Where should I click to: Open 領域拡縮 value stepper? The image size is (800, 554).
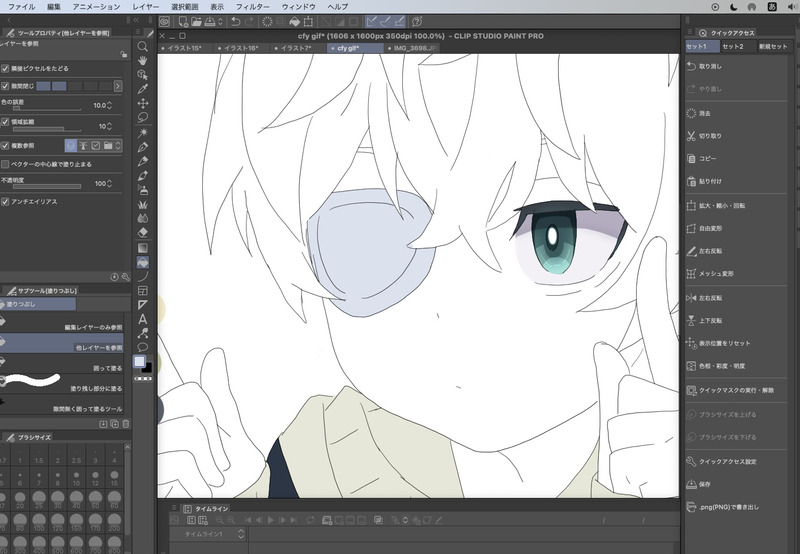click(x=109, y=126)
